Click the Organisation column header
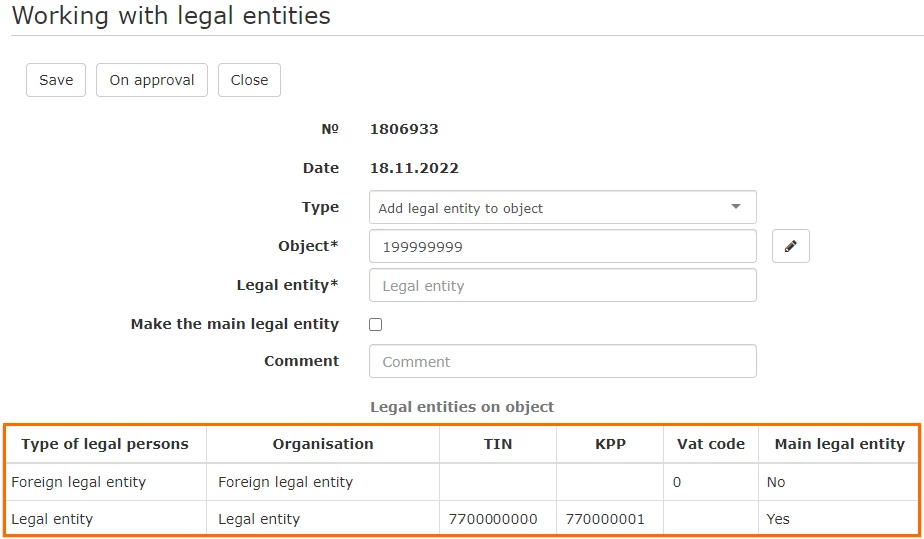This screenshot has width=924, height=539. 322,444
